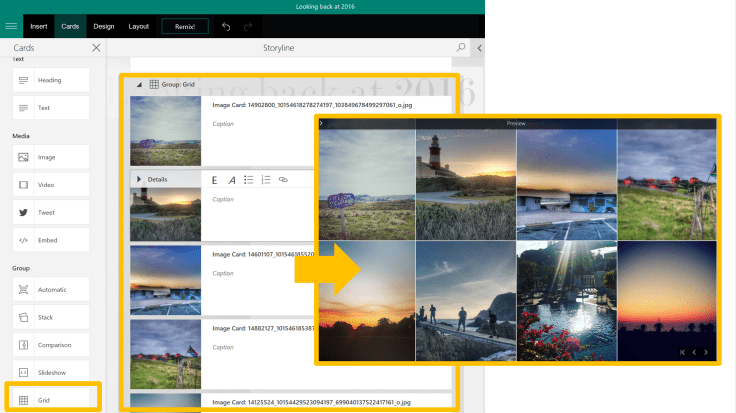The height and width of the screenshot is (413, 736).
Task: Switch to the Insert tab
Action: coord(38,26)
